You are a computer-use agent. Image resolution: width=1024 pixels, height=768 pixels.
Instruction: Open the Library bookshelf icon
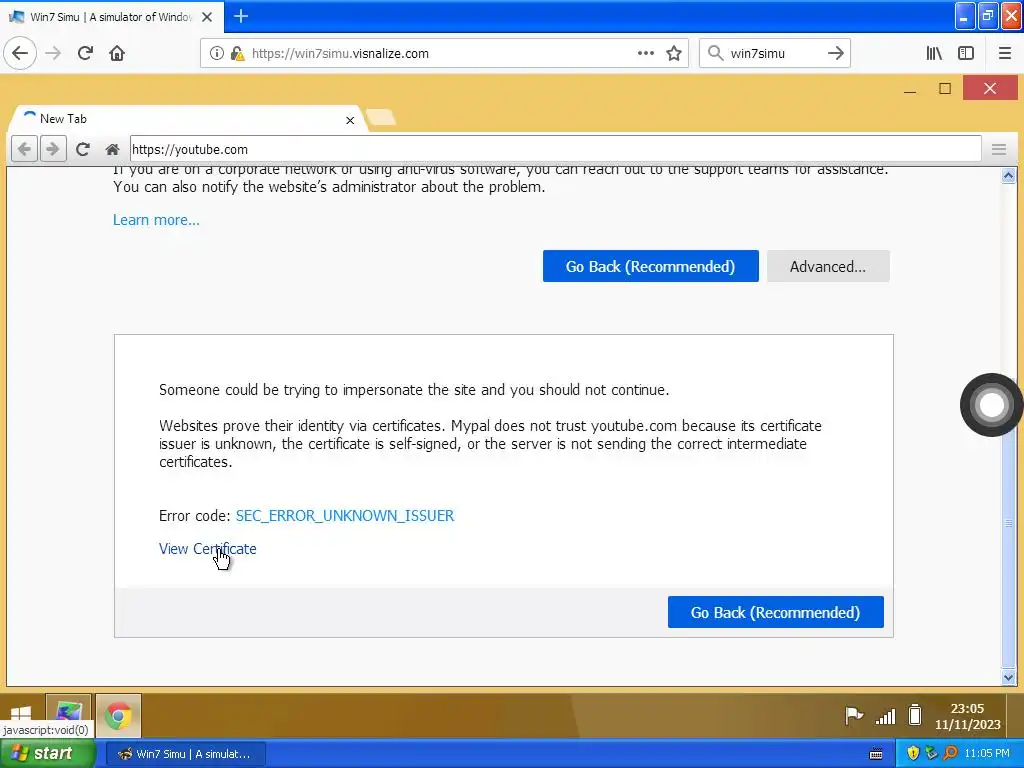point(934,54)
